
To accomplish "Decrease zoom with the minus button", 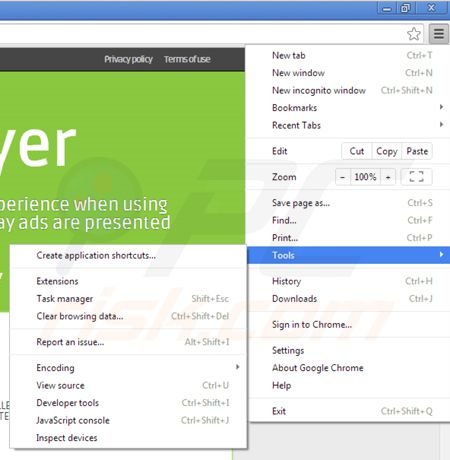I will tap(343, 177).
